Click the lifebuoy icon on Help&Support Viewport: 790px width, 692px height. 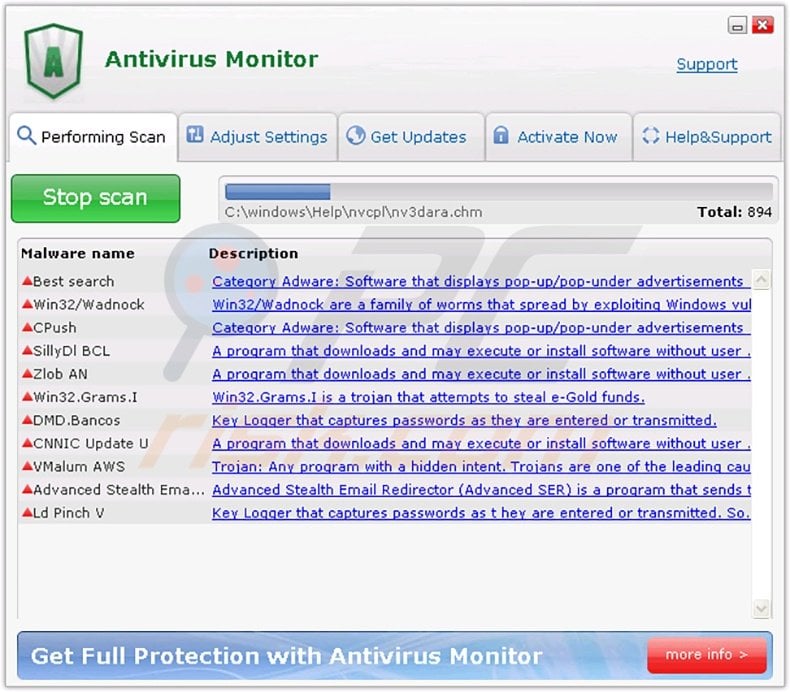coord(650,135)
